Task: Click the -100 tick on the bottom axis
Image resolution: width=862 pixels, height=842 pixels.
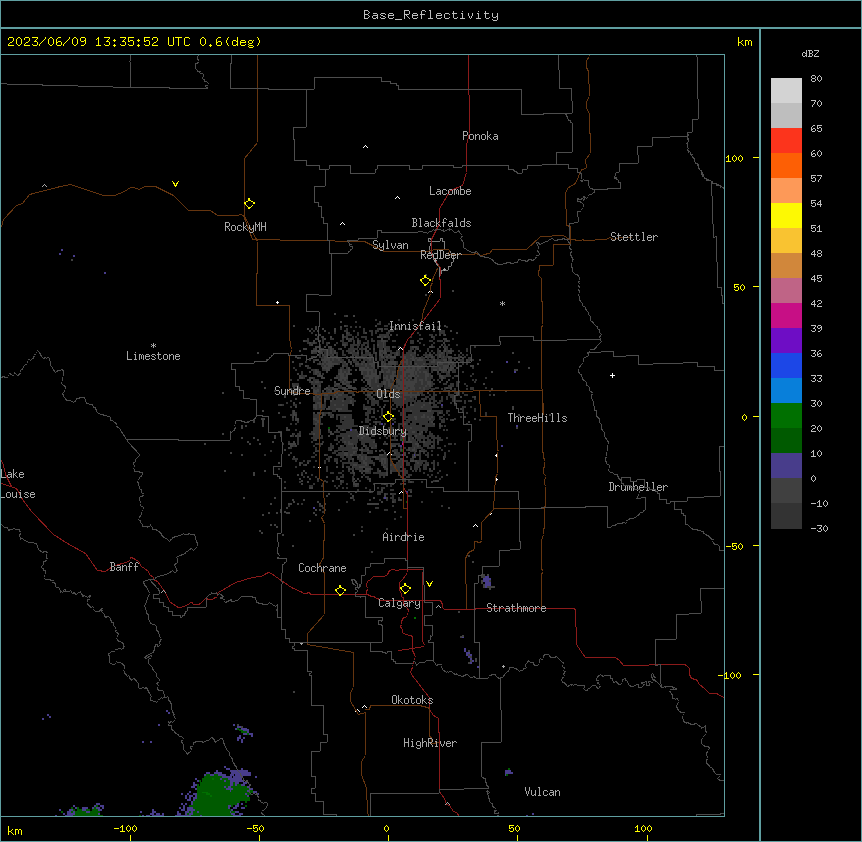Action: coord(126,828)
